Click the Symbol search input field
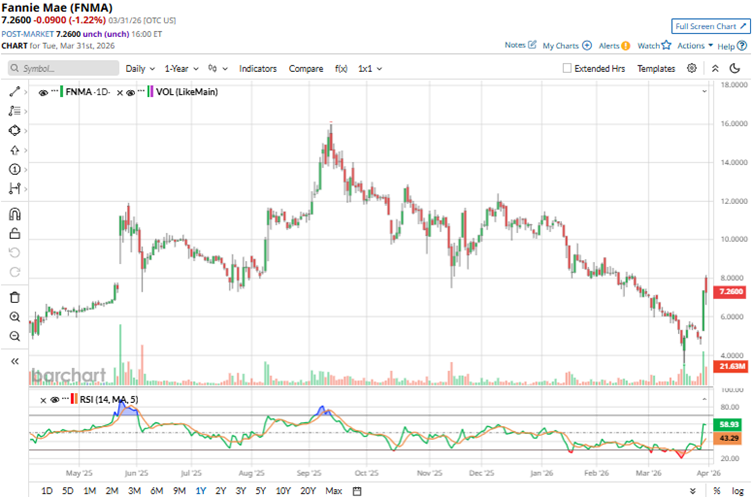 [63, 68]
